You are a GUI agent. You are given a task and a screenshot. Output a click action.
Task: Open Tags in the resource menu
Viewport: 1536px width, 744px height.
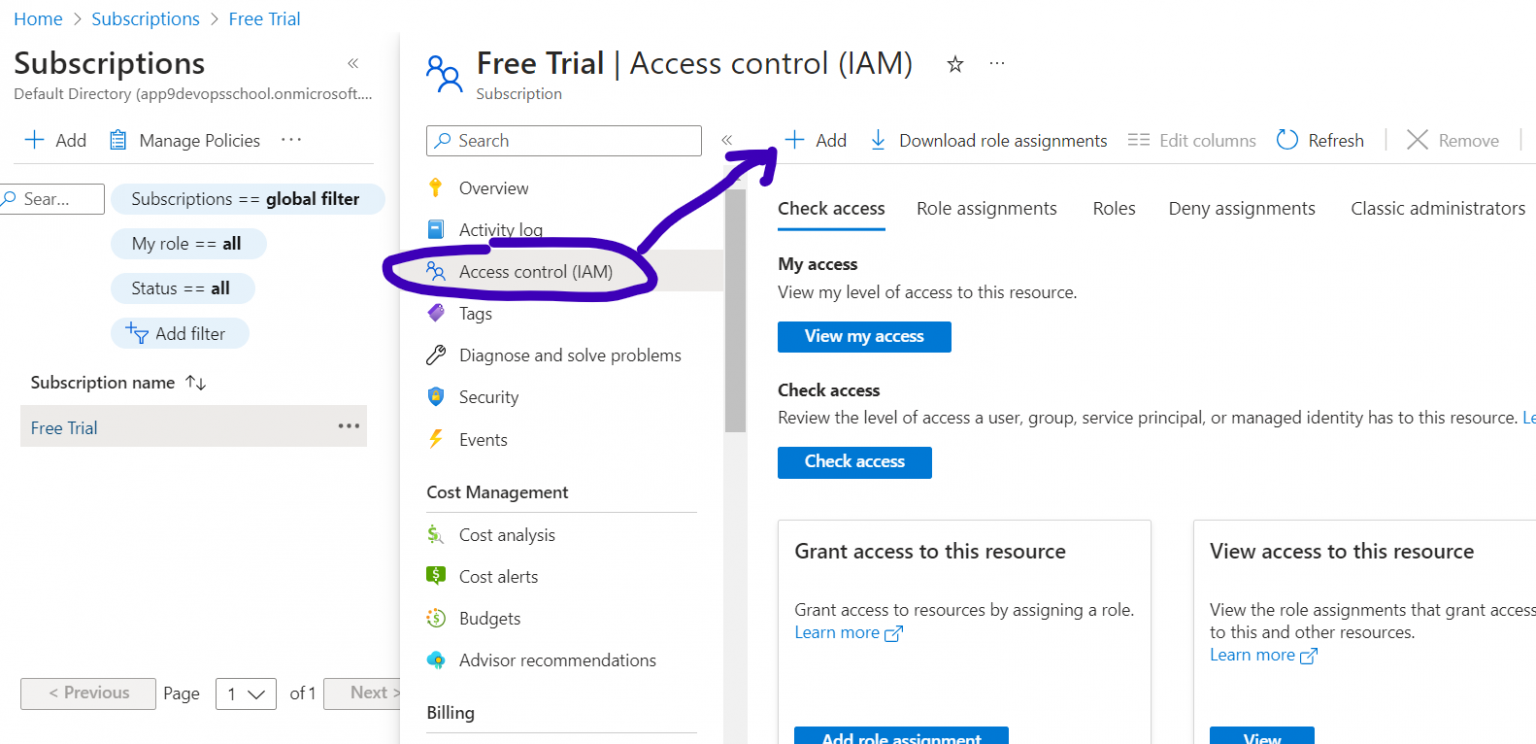tap(475, 314)
